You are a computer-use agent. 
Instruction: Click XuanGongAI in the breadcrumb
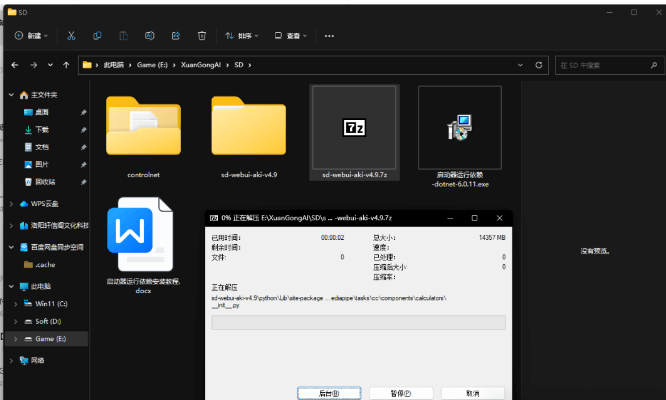201,65
